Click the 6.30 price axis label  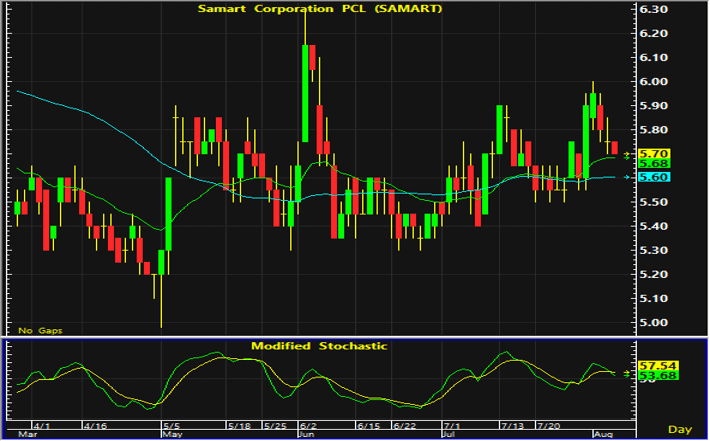pos(653,9)
